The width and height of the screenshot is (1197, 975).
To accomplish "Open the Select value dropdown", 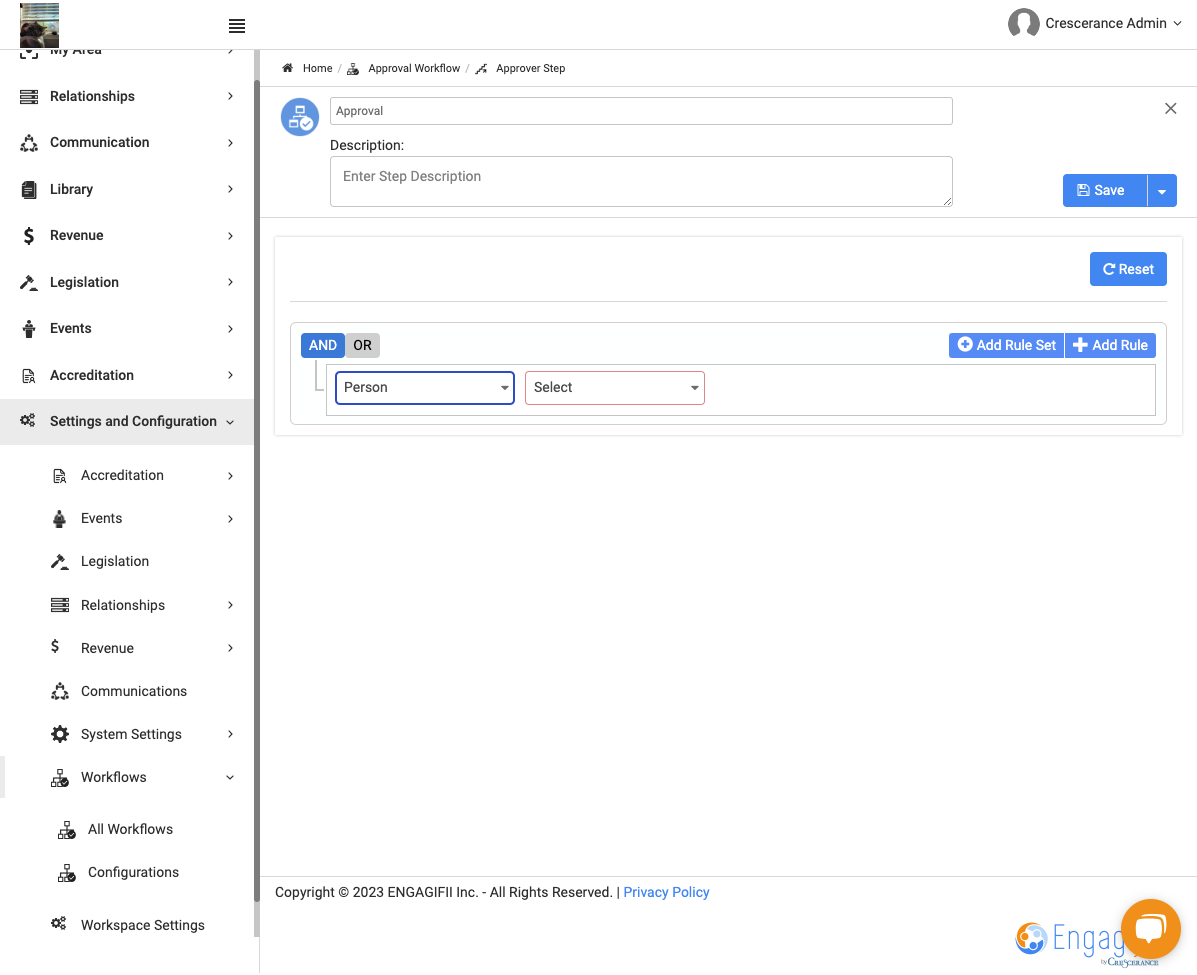I will [615, 388].
